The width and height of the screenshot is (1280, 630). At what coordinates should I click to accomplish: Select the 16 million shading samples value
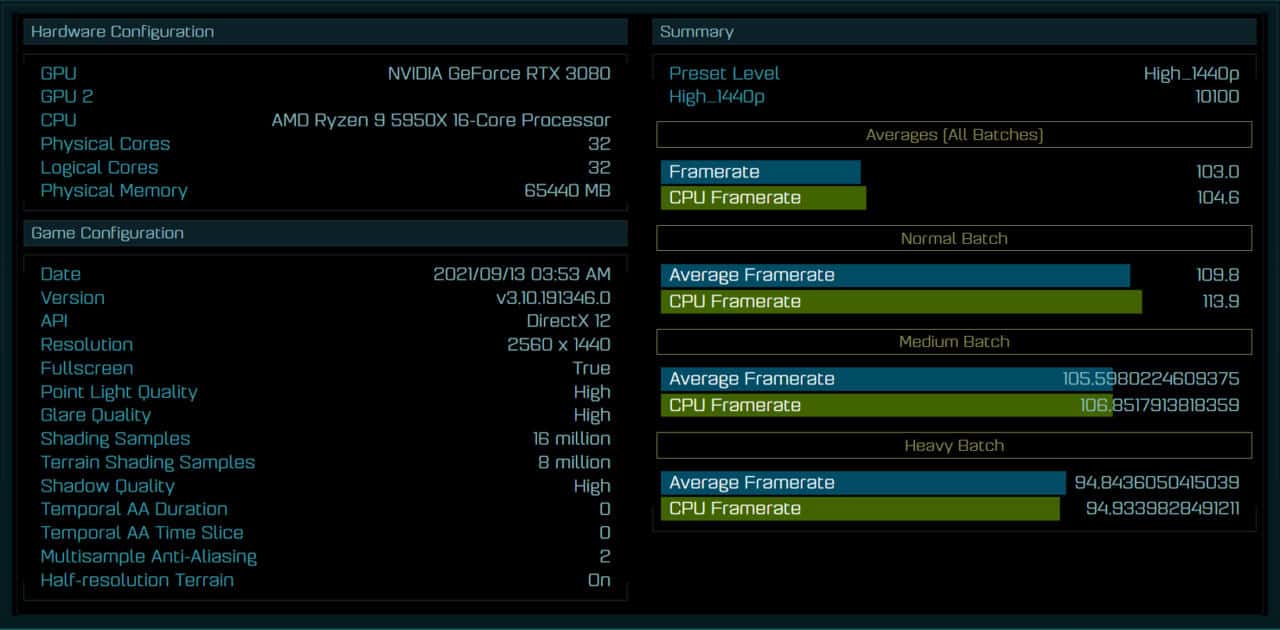[571, 439]
